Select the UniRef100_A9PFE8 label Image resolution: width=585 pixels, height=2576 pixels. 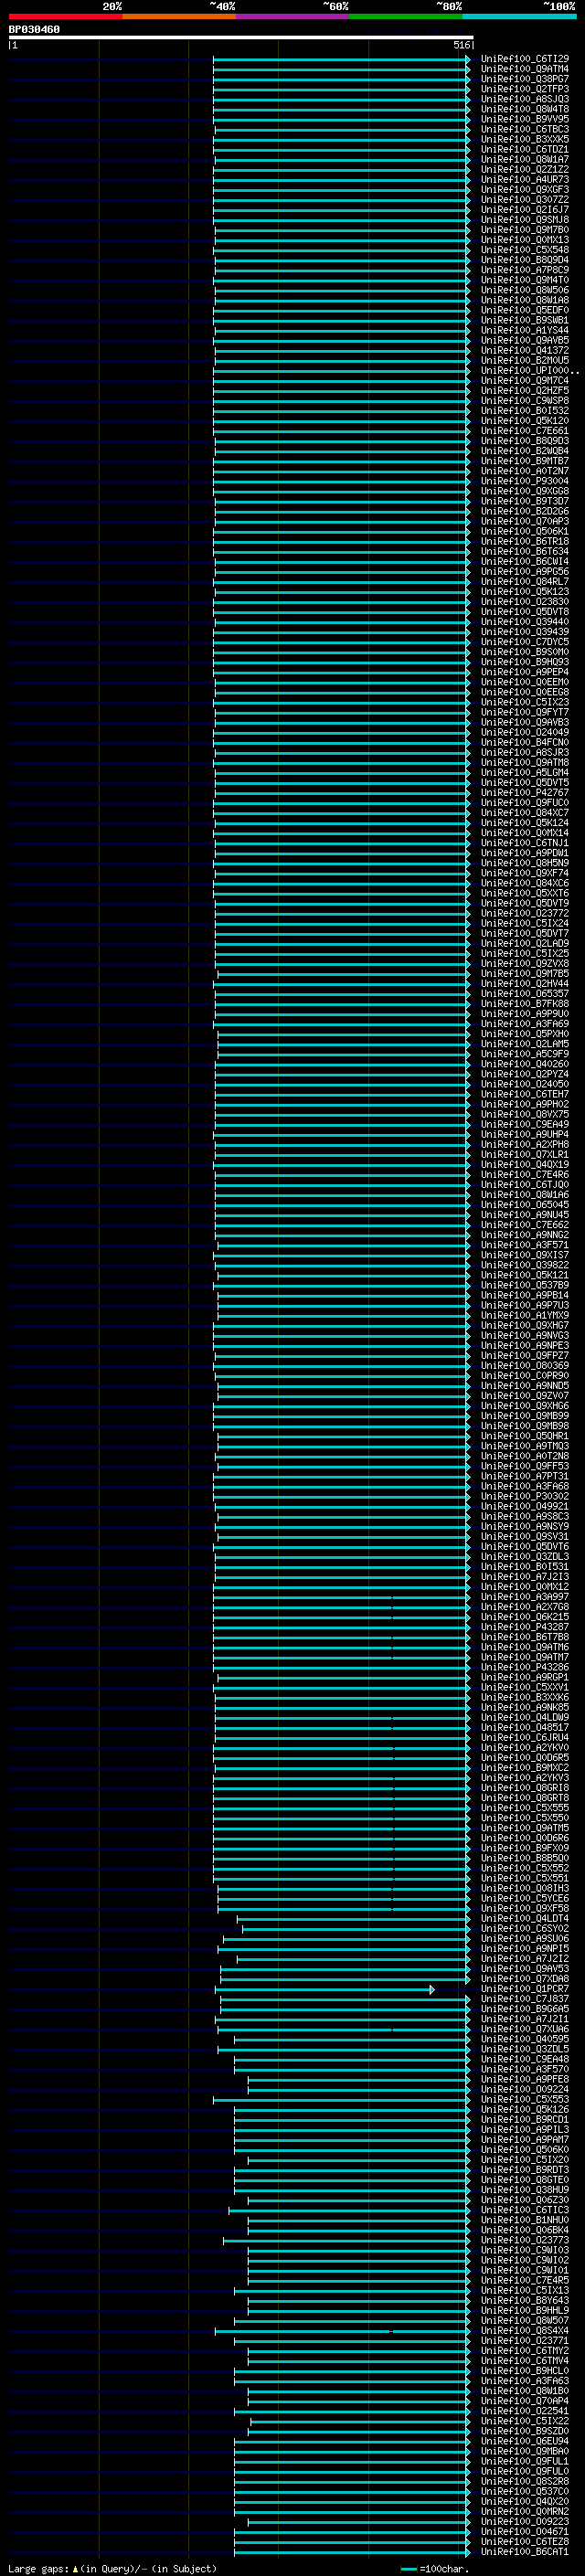525,2079
